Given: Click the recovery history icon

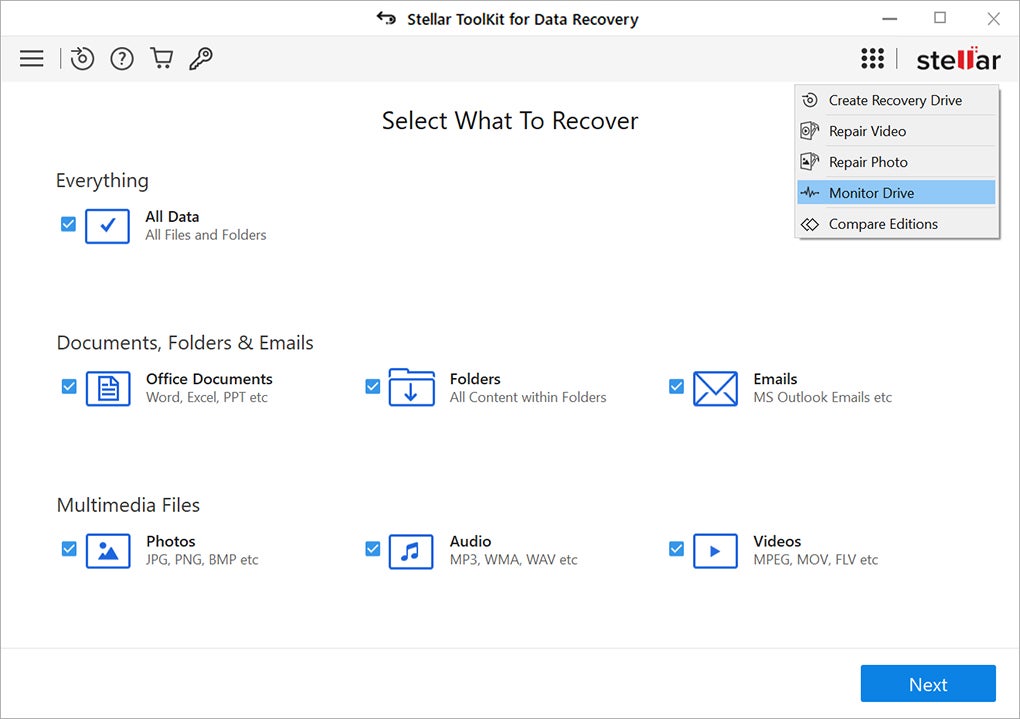Looking at the screenshot, I should (81, 58).
